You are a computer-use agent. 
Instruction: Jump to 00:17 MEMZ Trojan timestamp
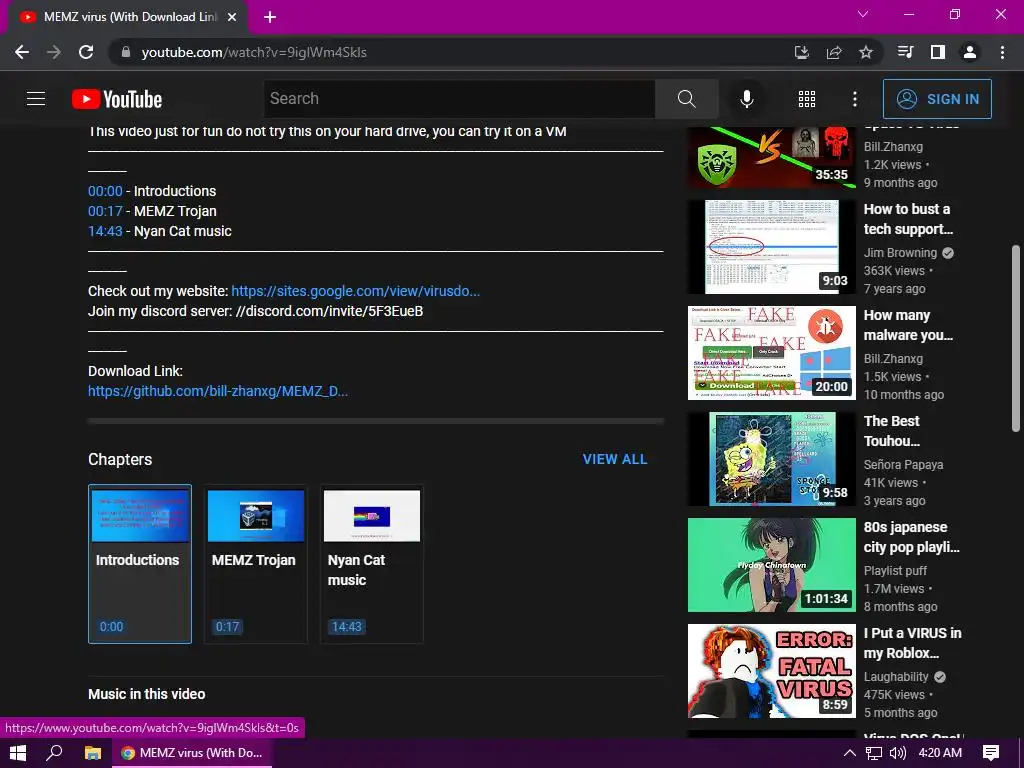pyautogui.click(x=105, y=212)
